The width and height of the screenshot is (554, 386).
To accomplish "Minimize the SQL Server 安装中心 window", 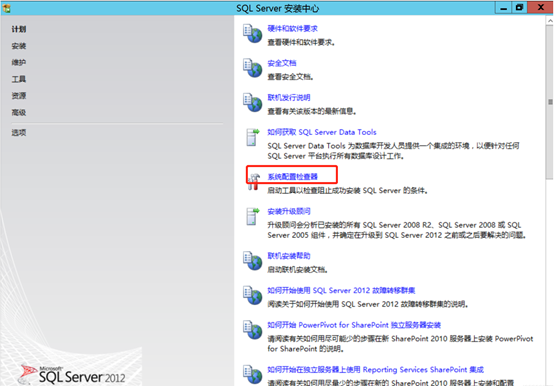I will coord(503,8).
